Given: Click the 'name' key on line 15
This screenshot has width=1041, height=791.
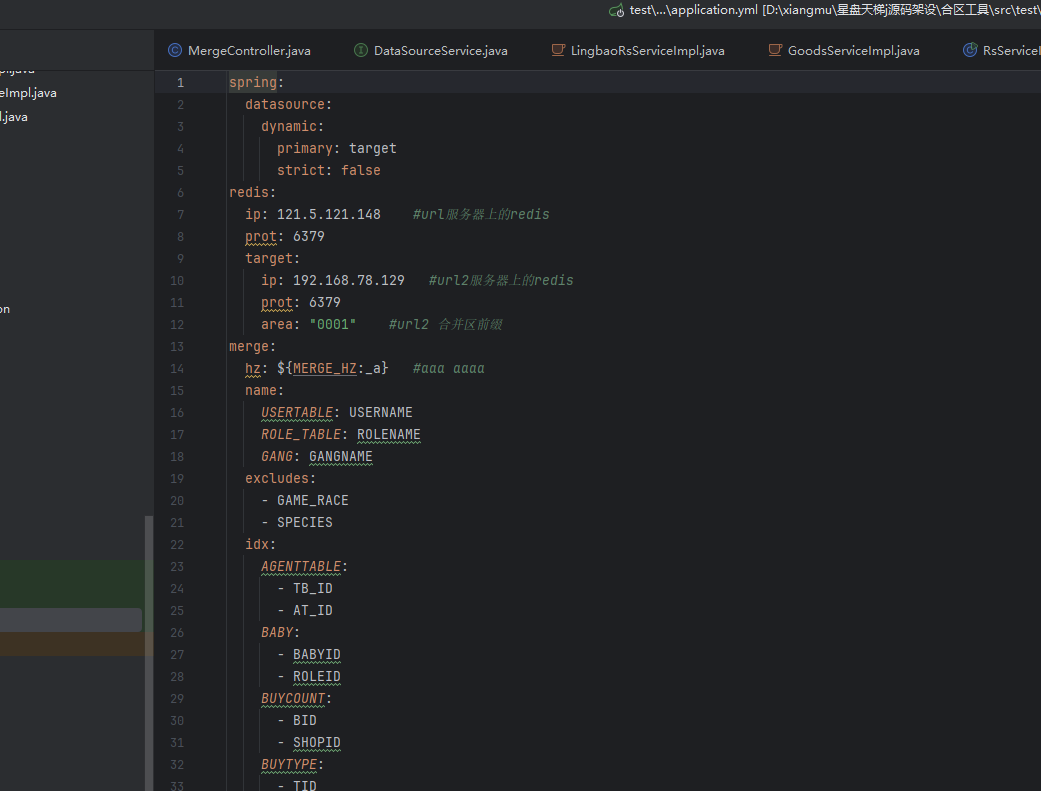Looking at the screenshot, I should tap(261, 391).
